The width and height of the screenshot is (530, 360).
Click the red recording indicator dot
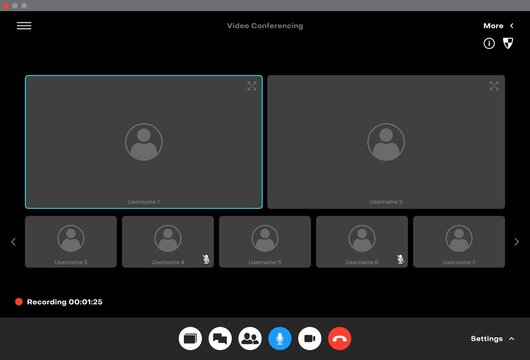coord(19,302)
